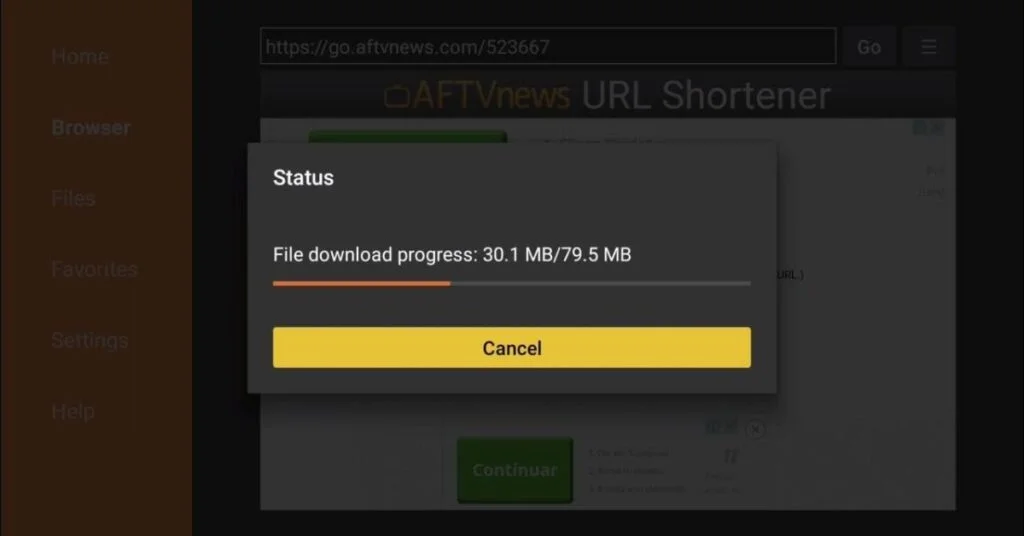Click the URL Shortener page heading
1024x536 pixels.
[x=705, y=95]
